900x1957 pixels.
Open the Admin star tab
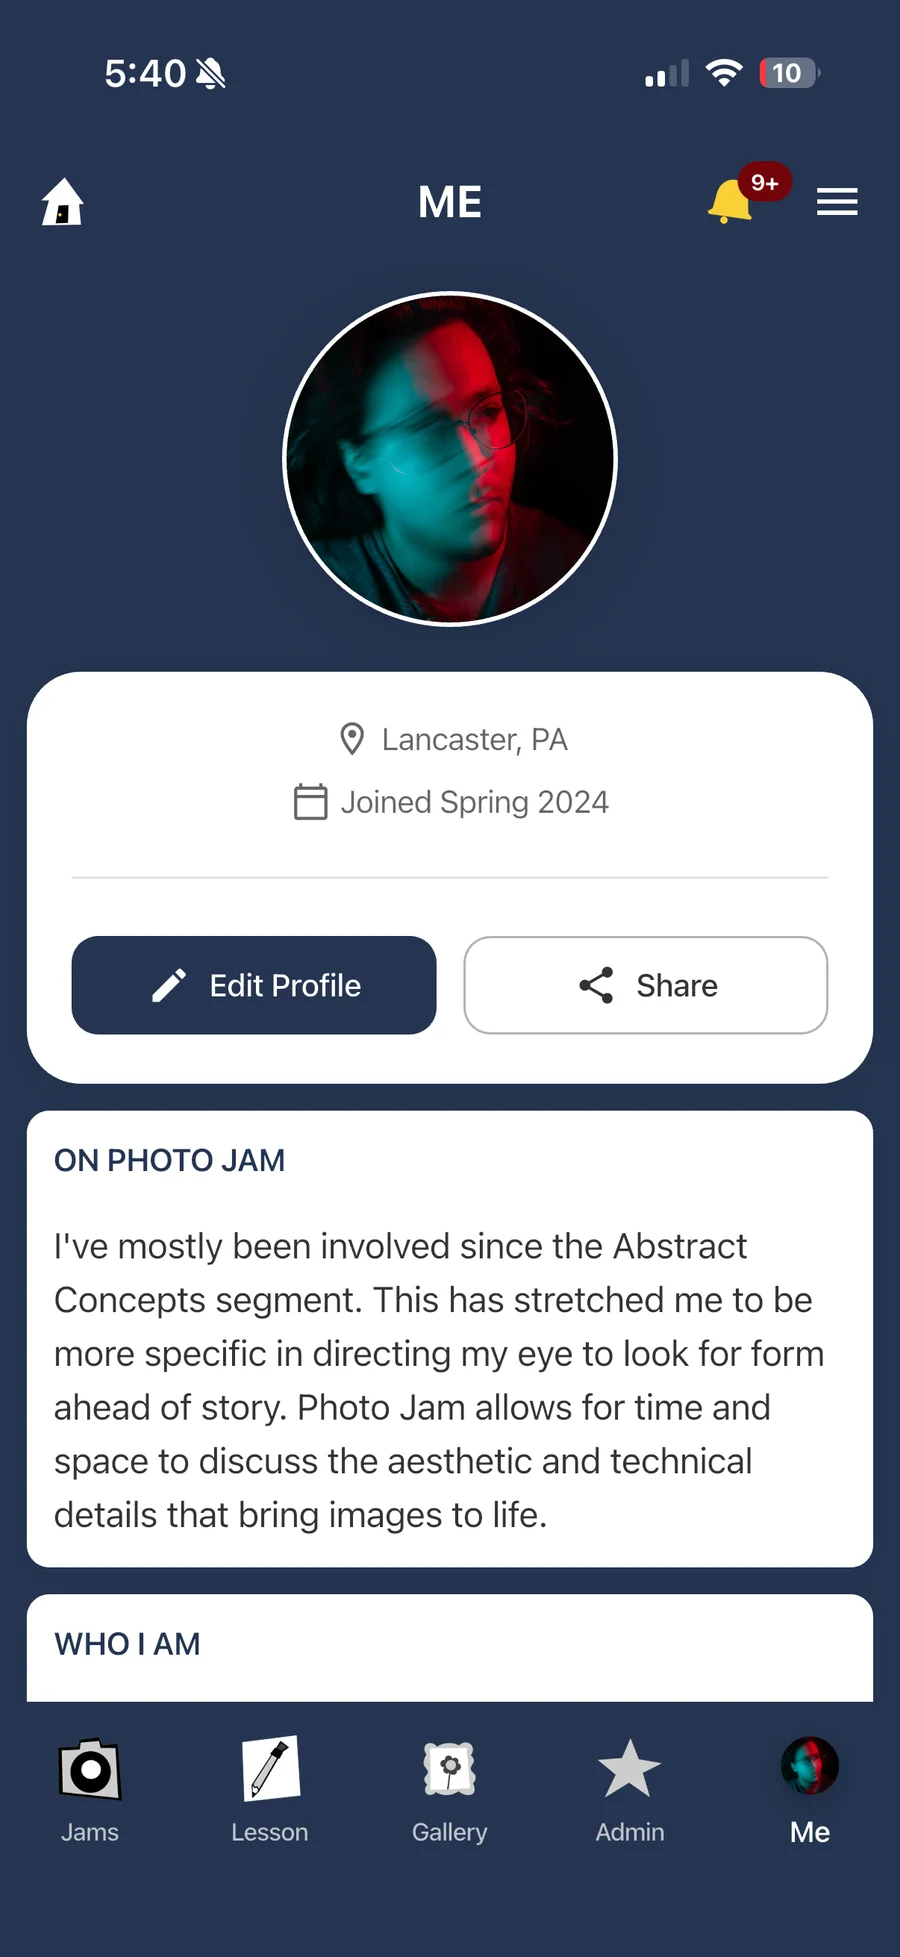630,1789
